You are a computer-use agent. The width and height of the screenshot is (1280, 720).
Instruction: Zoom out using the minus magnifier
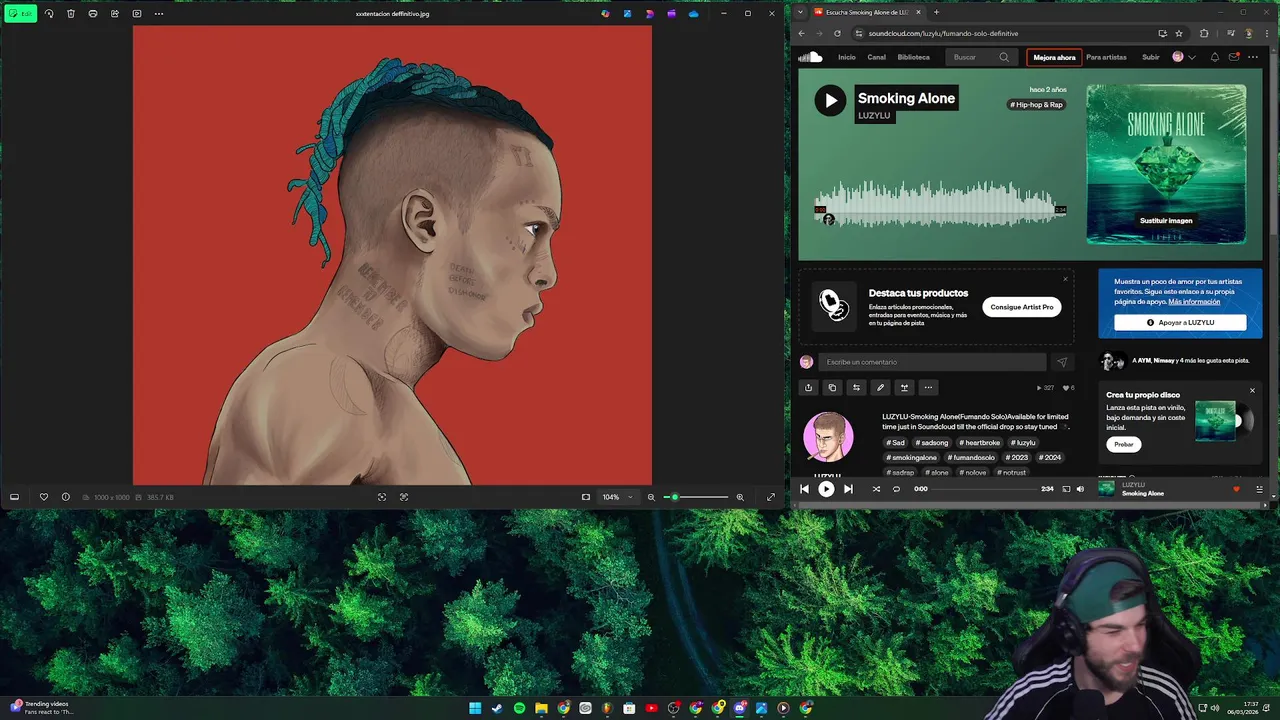click(651, 497)
